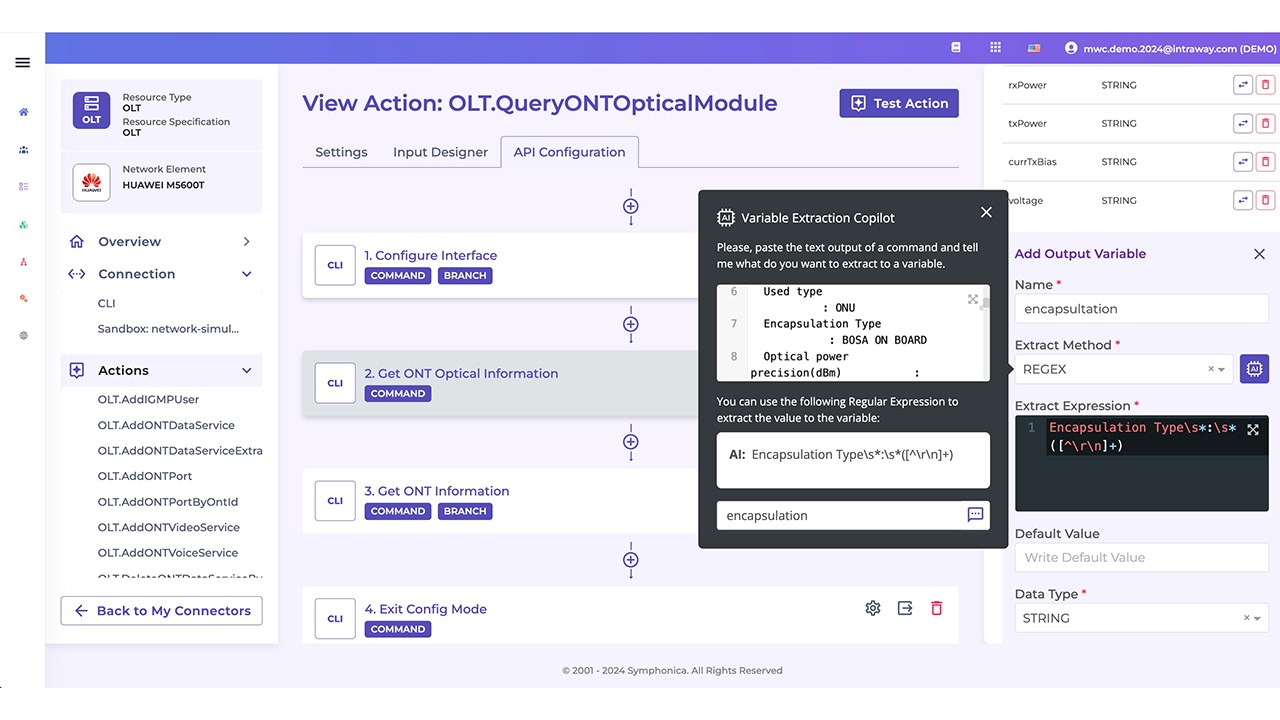Click the Huawei network element logo
This screenshot has width=1280, height=720.
(92, 182)
